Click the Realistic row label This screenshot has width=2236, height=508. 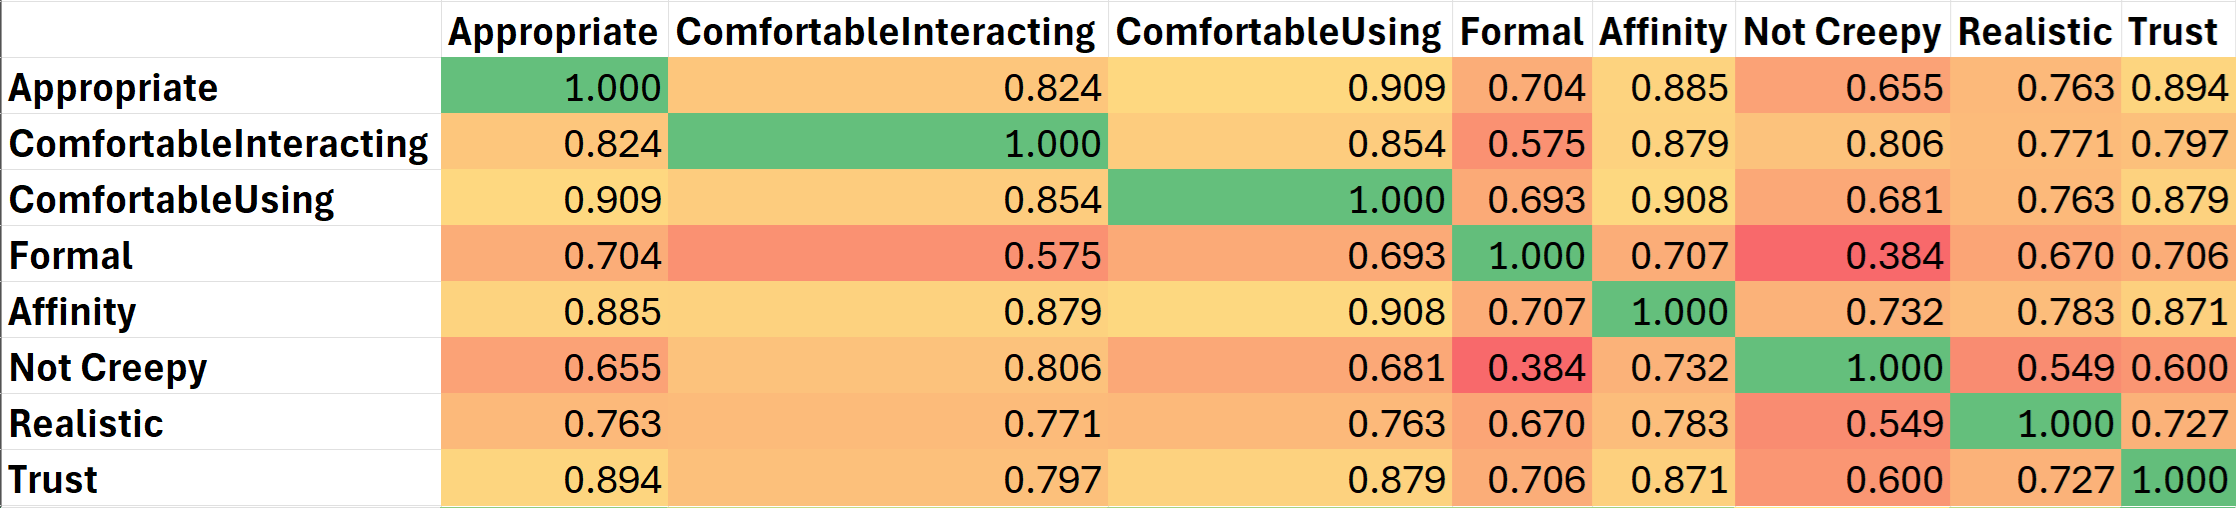(86, 424)
